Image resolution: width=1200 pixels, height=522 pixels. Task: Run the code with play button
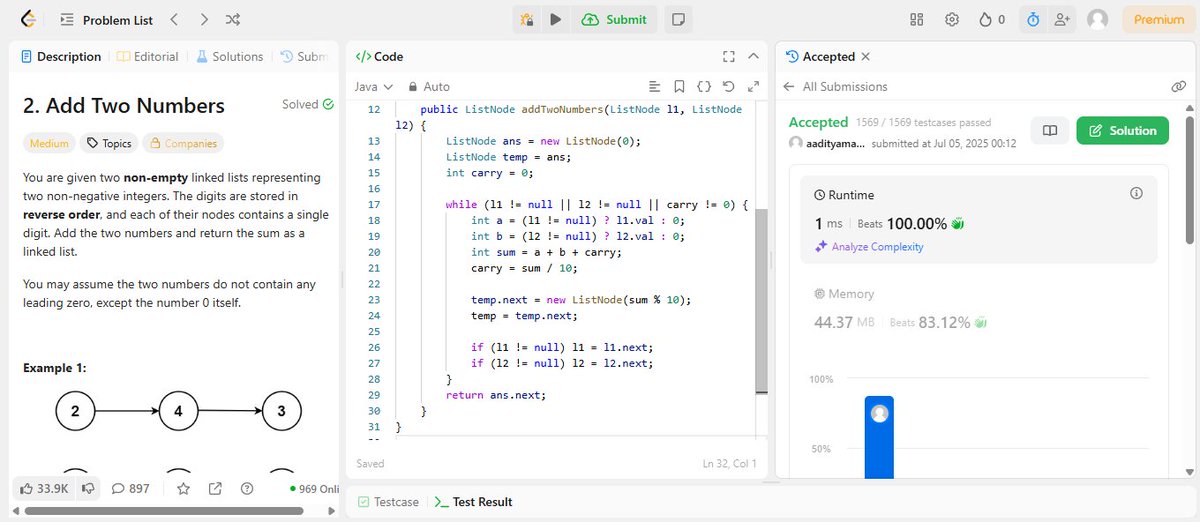(x=555, y=19)
